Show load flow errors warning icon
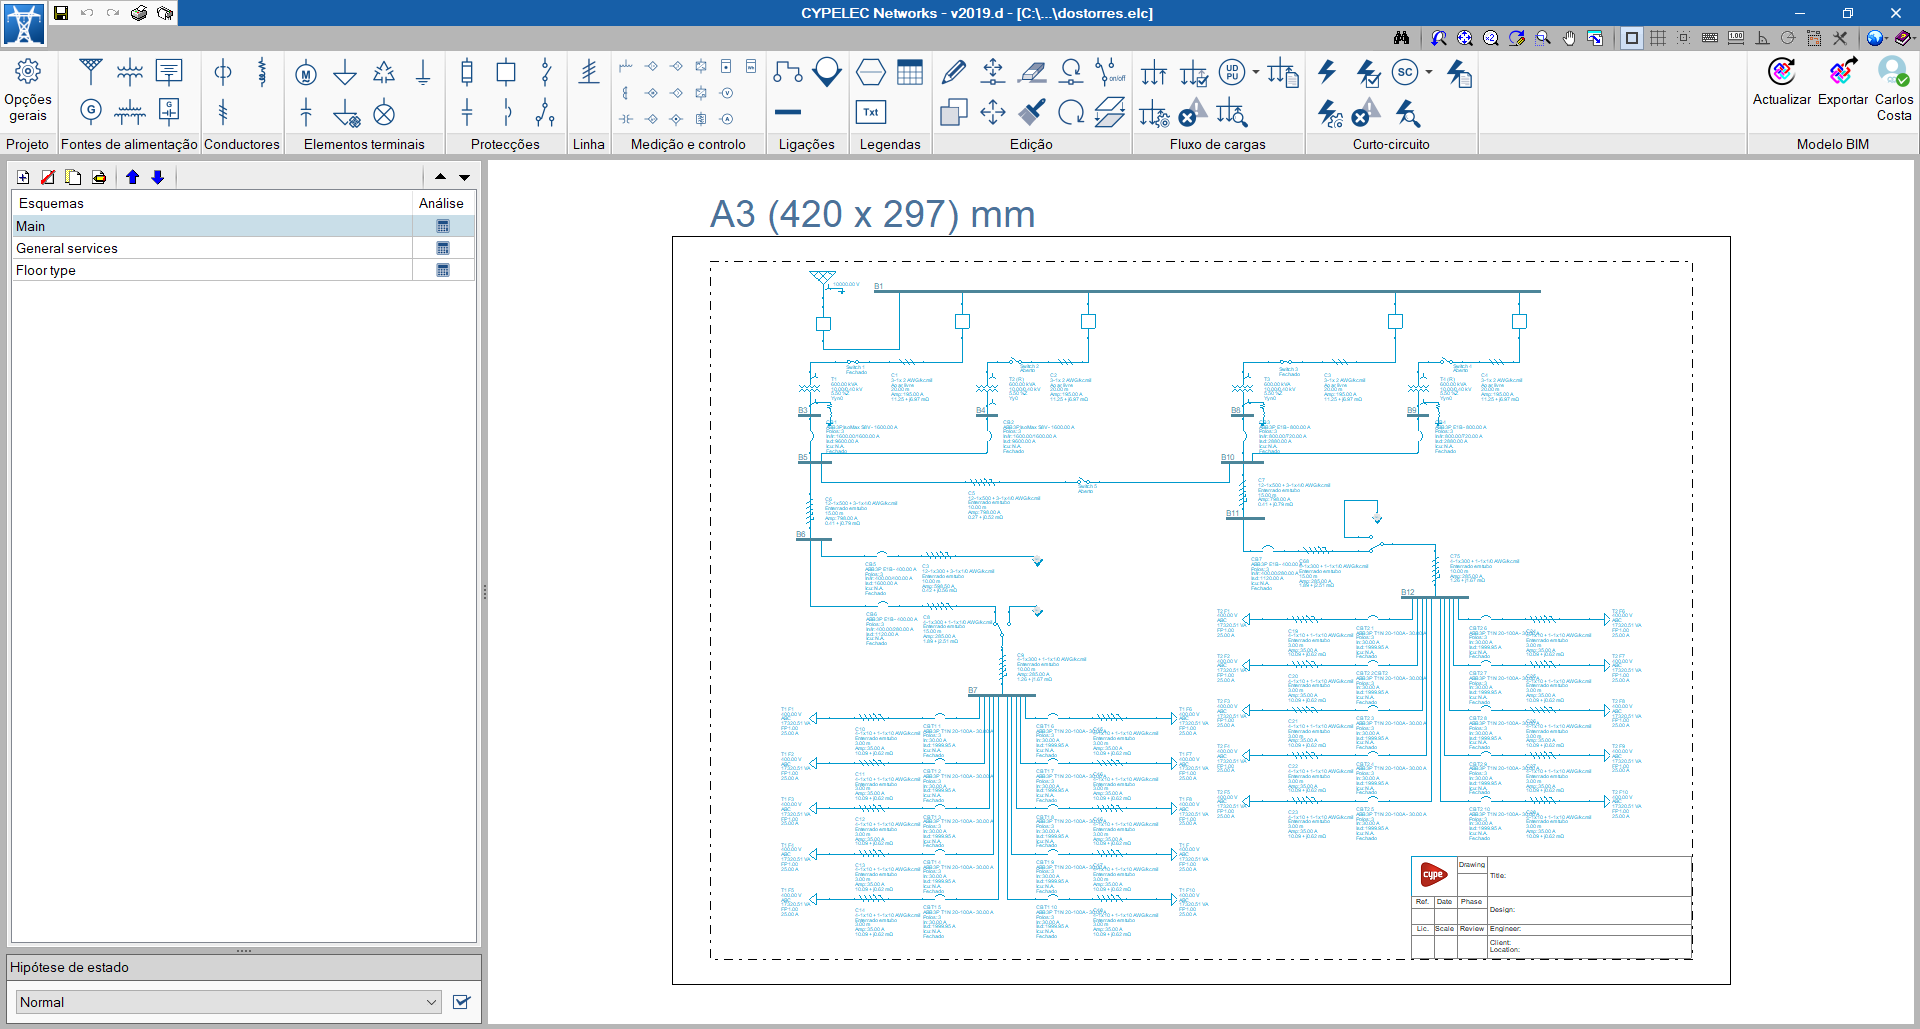This screenshot has width=1920, height=1029. tap(1192, 113)
